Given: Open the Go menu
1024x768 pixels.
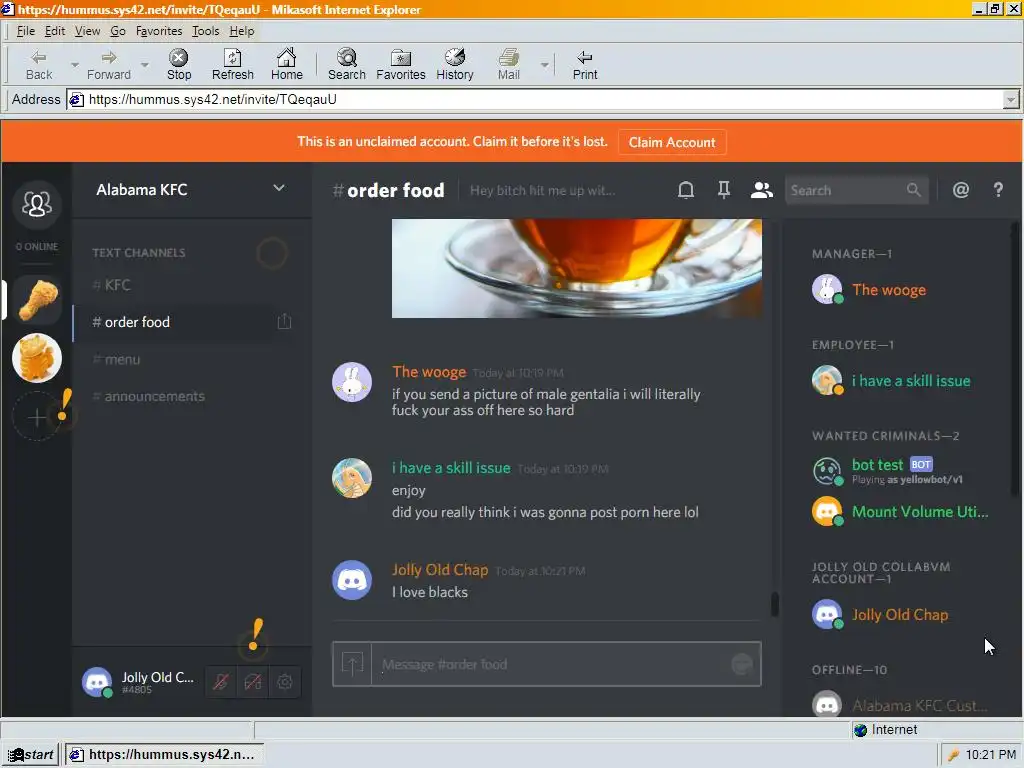Looking at the screenshot, I should pos(118,31).
